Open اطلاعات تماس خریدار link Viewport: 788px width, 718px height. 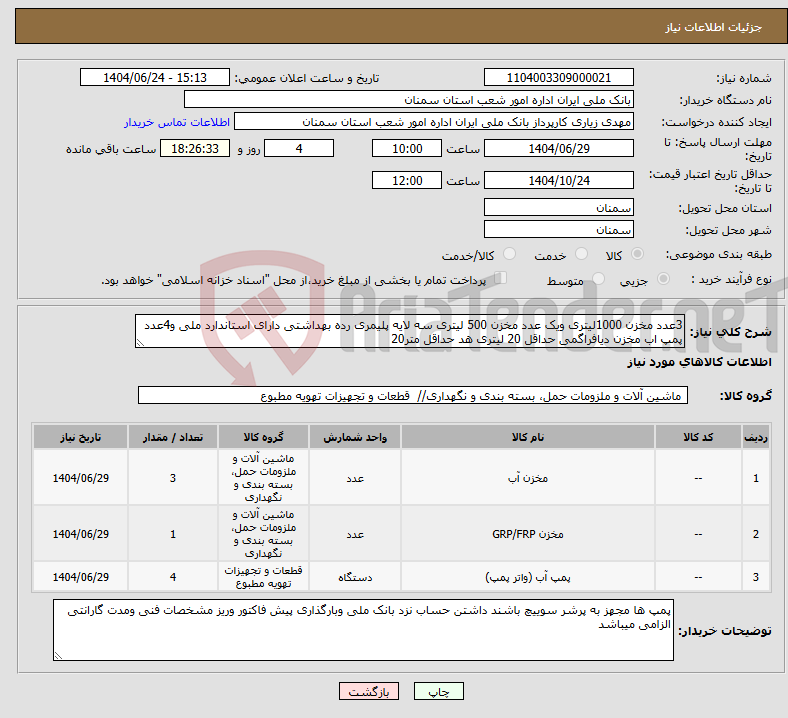tap(177, 122)
